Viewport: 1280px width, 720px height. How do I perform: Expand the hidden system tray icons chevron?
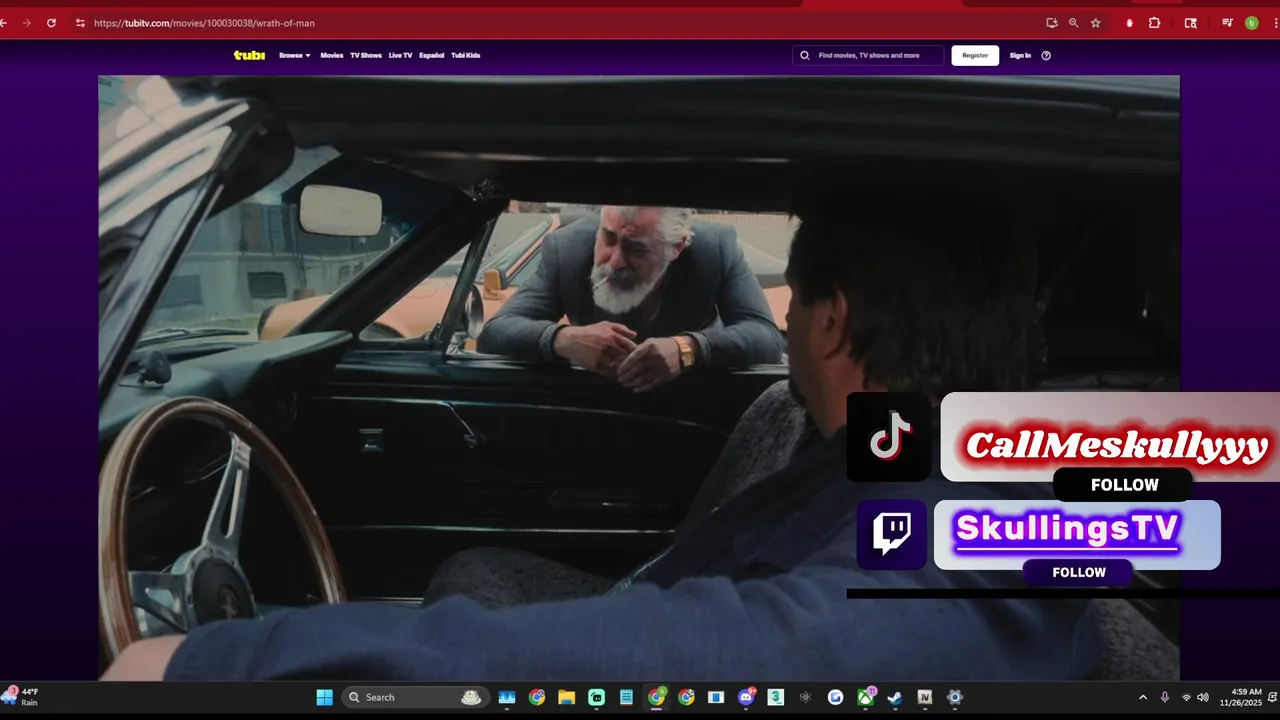click(x=1143, y=697)
